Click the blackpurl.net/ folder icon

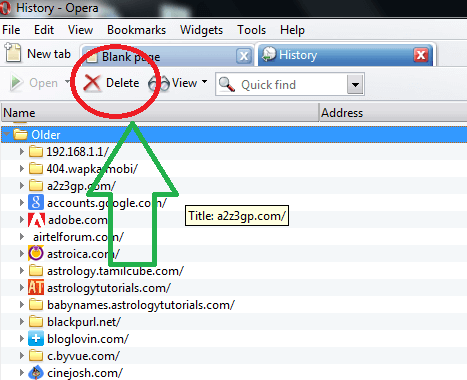point(36,322)
